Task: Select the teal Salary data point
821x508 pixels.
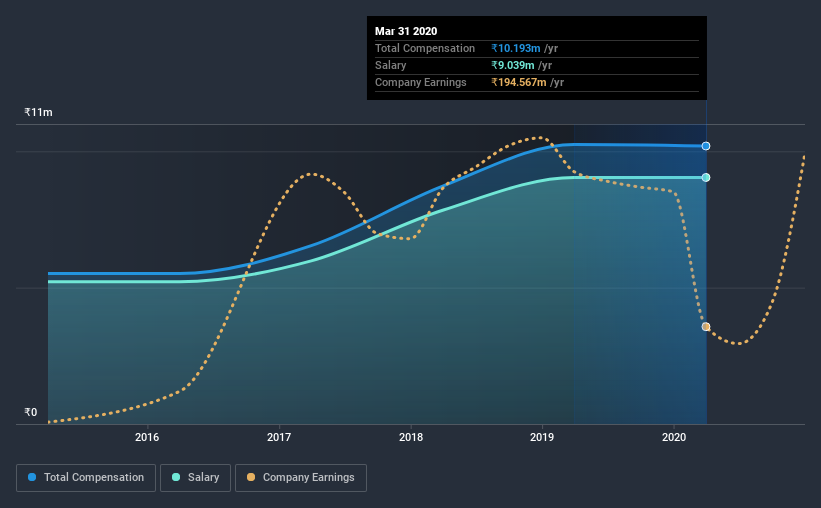Action: pos(706,178)
